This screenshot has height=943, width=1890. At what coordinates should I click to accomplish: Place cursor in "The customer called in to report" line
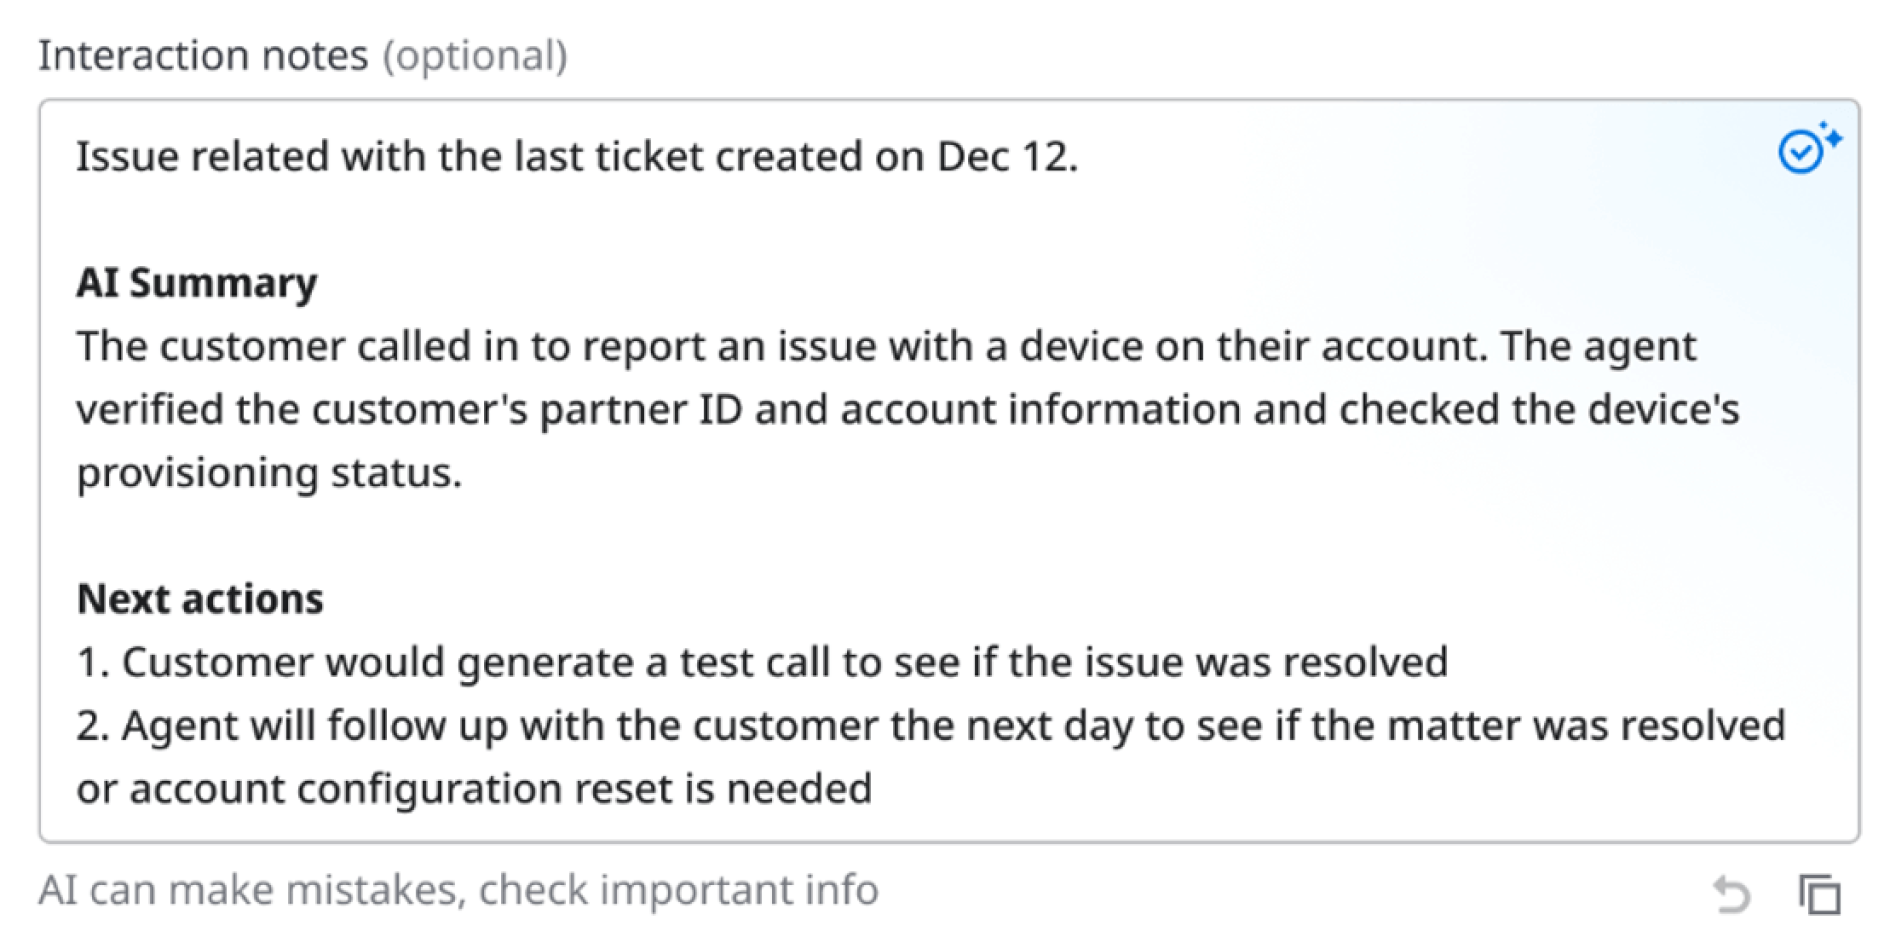pyautogui.click(x=886, y=347)
